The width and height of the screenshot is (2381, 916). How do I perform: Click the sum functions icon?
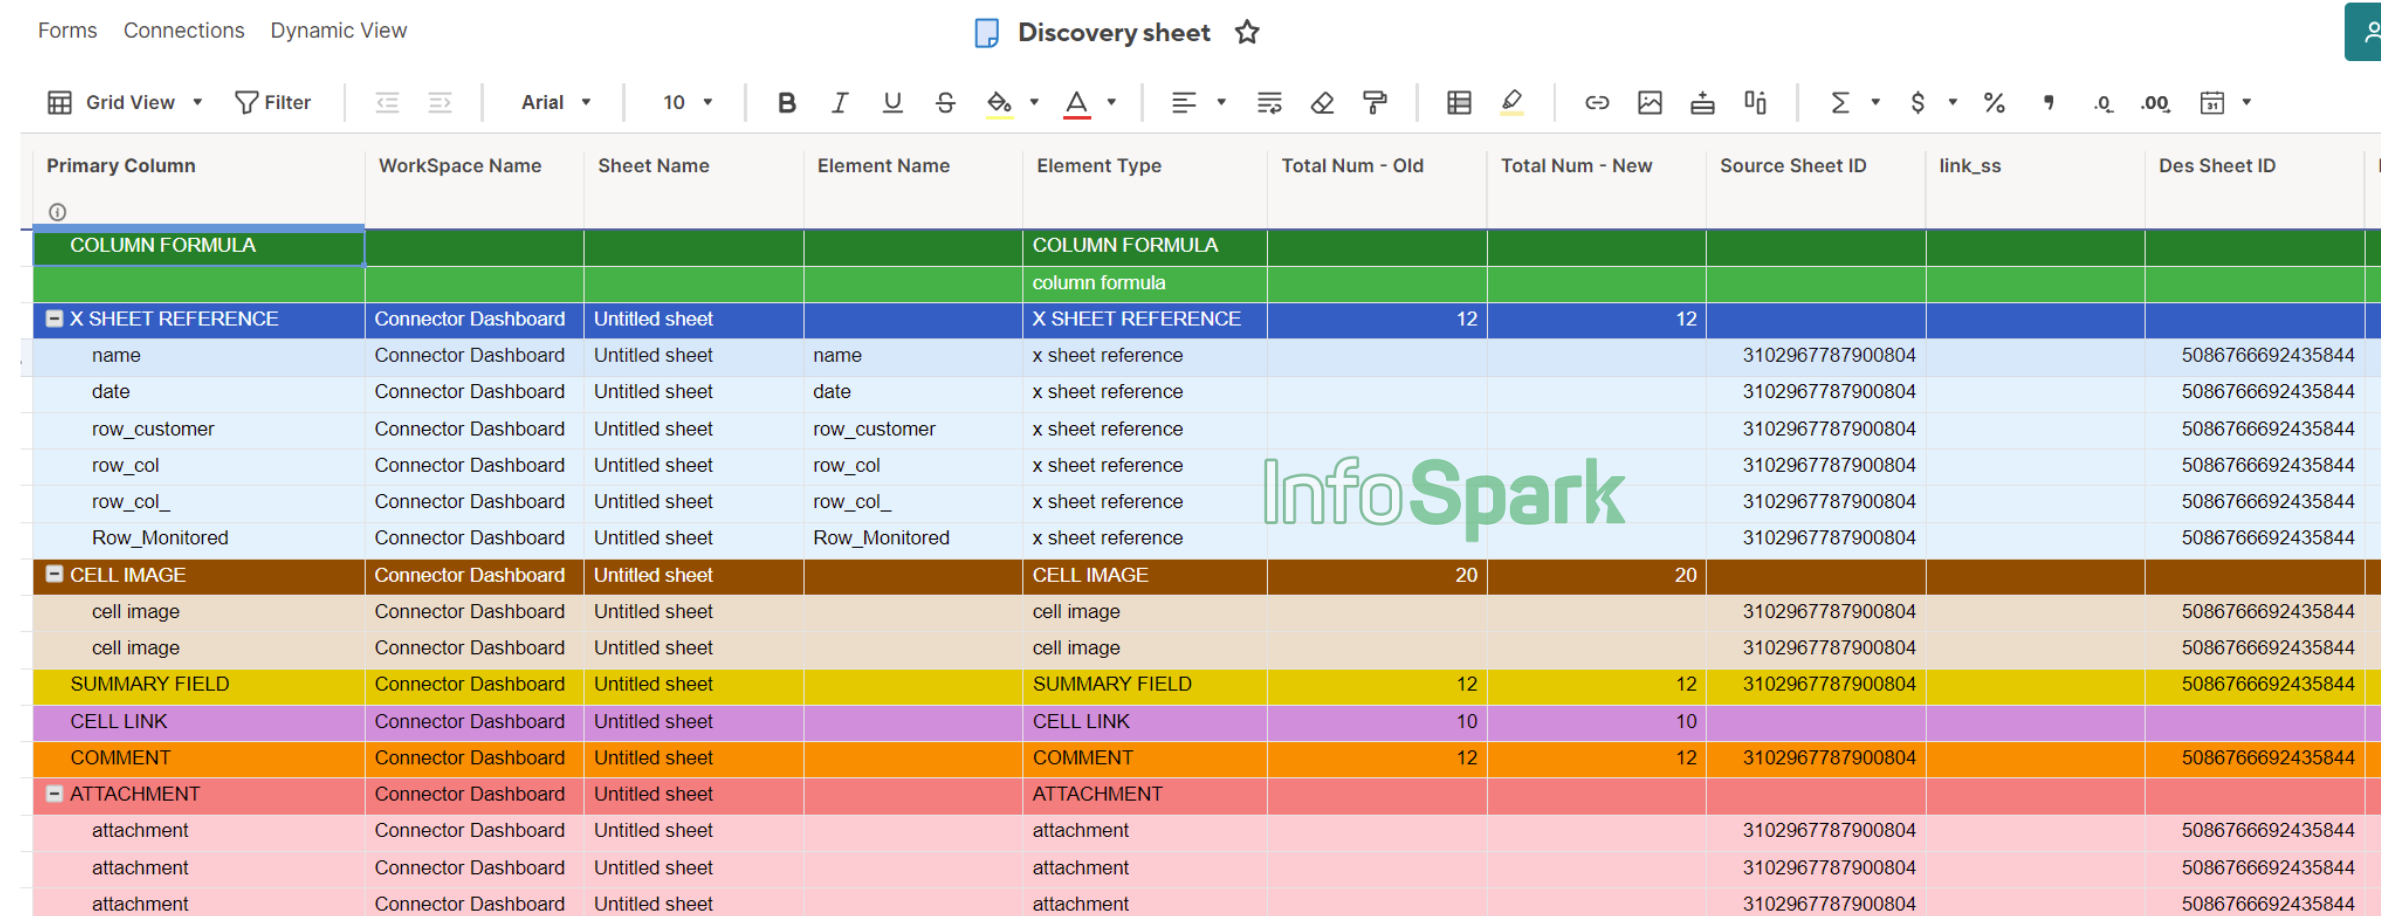pyautogui.click(x=1839, y=103)
